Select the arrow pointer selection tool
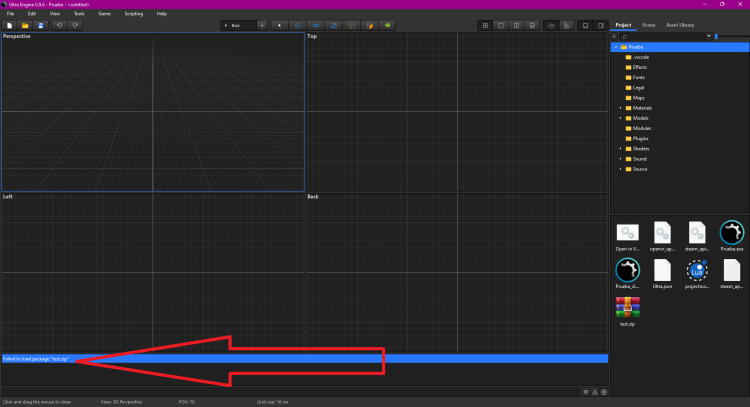This screenshot has height=407, width=750. [280, 24]
